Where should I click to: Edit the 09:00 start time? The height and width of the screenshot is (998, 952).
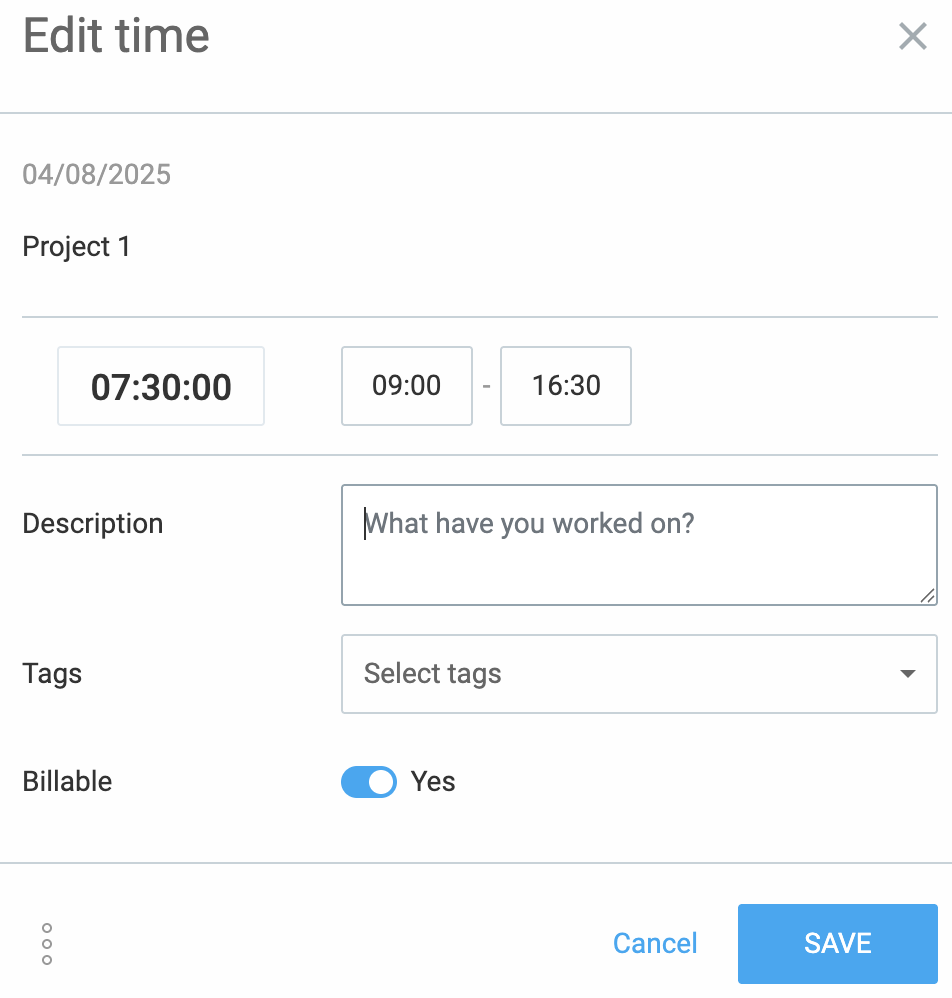click(407, 386)
